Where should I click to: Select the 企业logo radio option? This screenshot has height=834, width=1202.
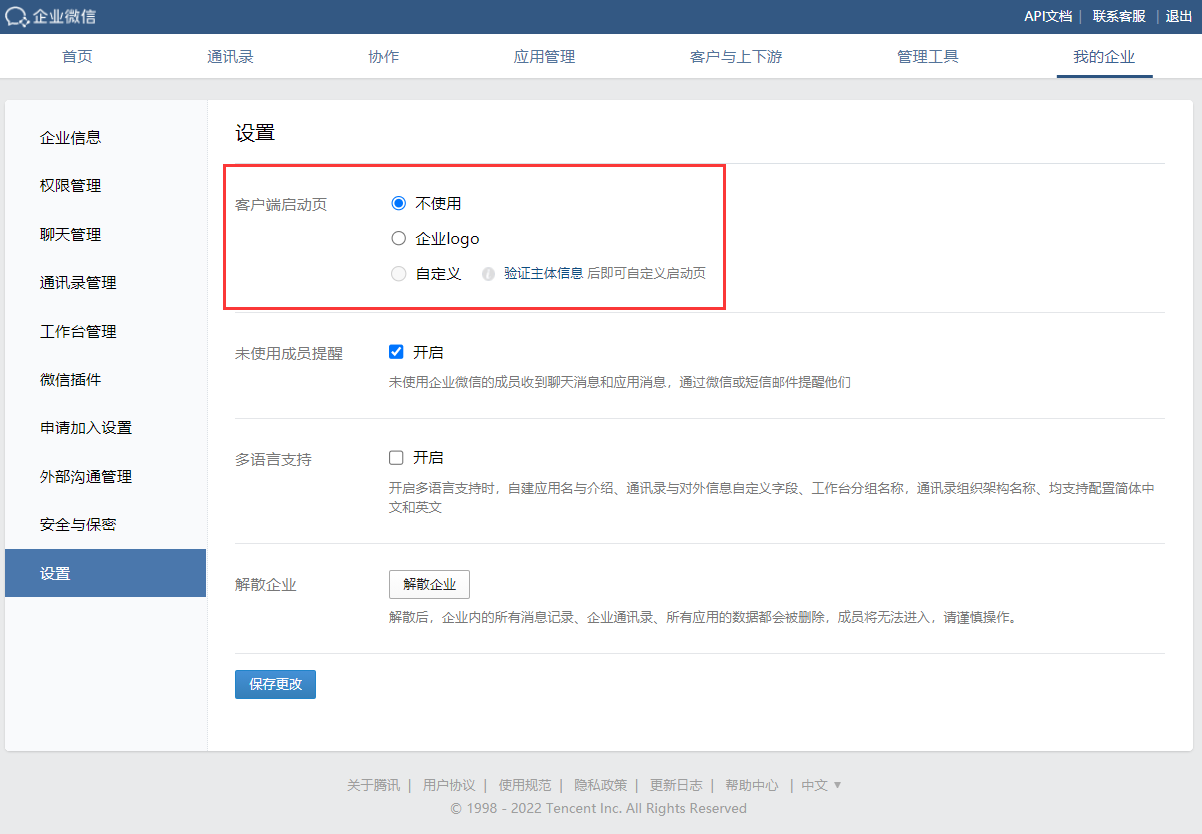[399, 238]
